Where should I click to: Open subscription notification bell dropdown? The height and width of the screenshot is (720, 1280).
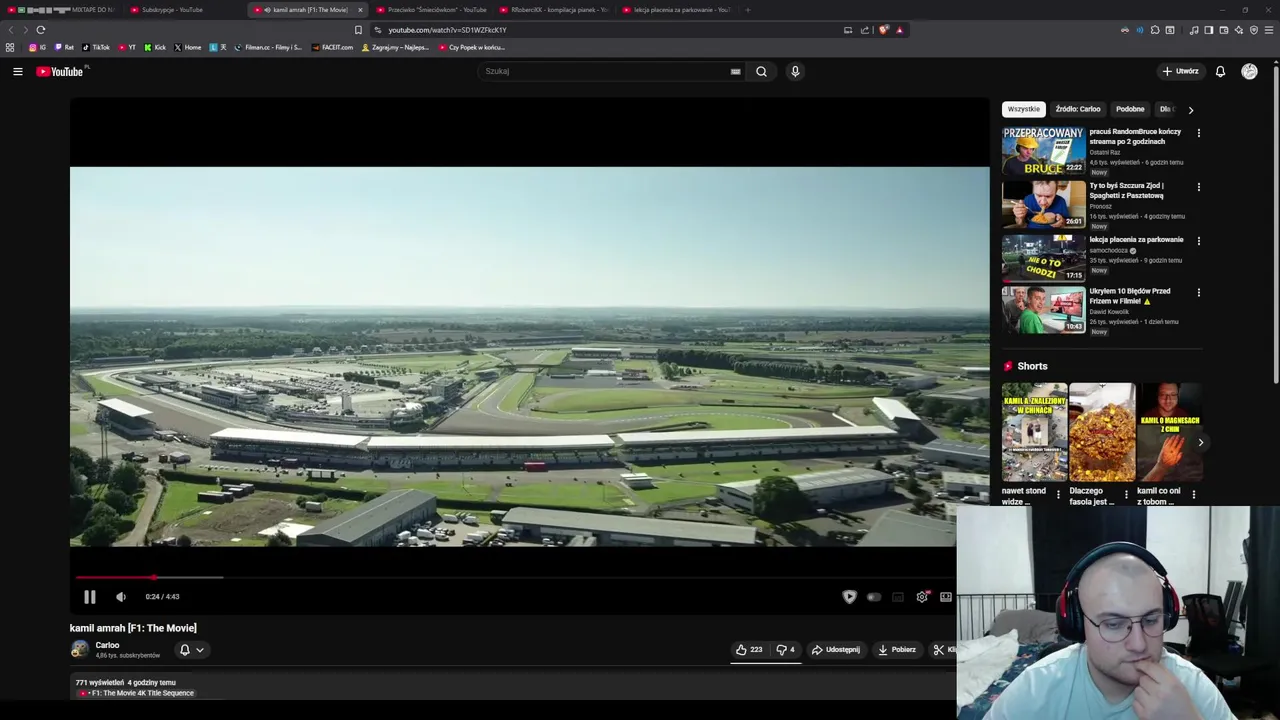click(191, 650)
